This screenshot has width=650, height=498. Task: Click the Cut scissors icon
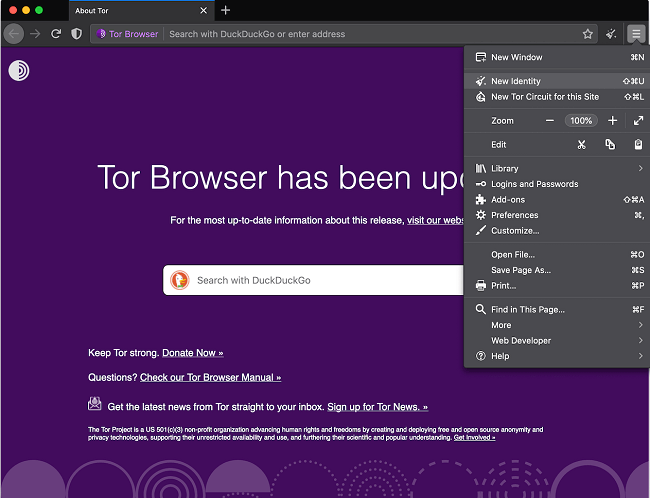pyautogui.click(x=582, y=145)
